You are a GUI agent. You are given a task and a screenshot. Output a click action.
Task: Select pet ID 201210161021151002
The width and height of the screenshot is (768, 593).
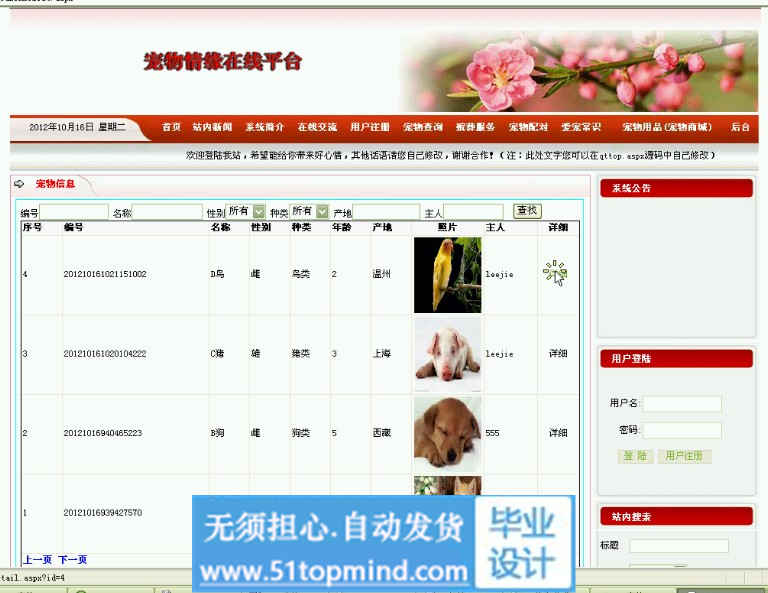tap(105, 274)
